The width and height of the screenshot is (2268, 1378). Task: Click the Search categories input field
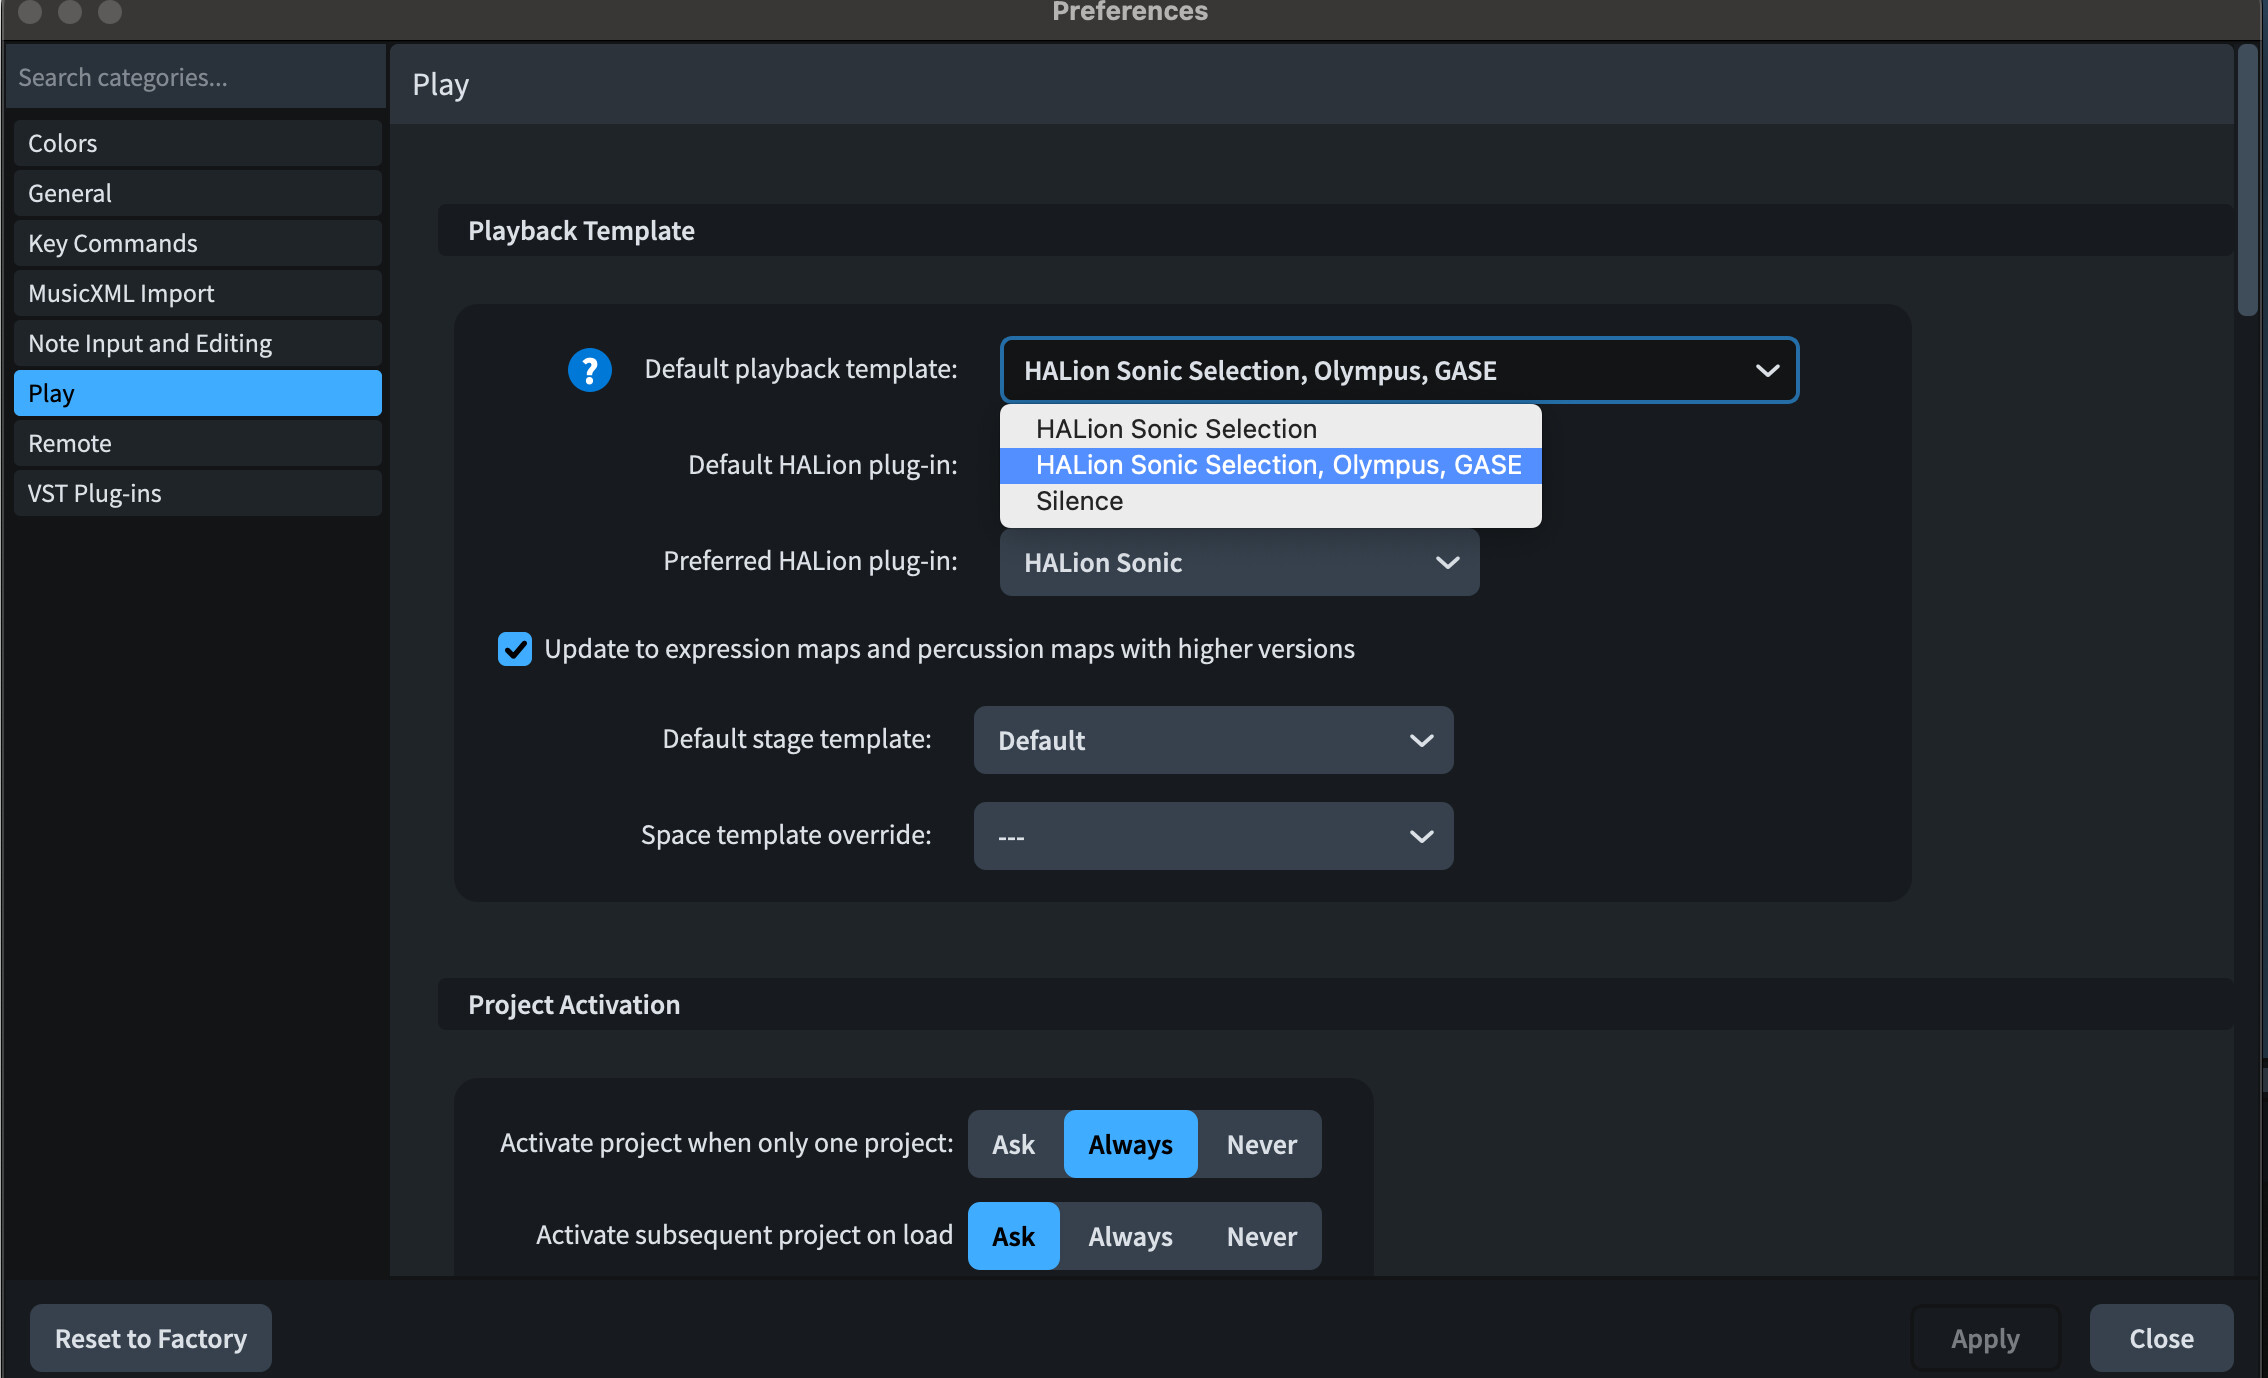196,77
